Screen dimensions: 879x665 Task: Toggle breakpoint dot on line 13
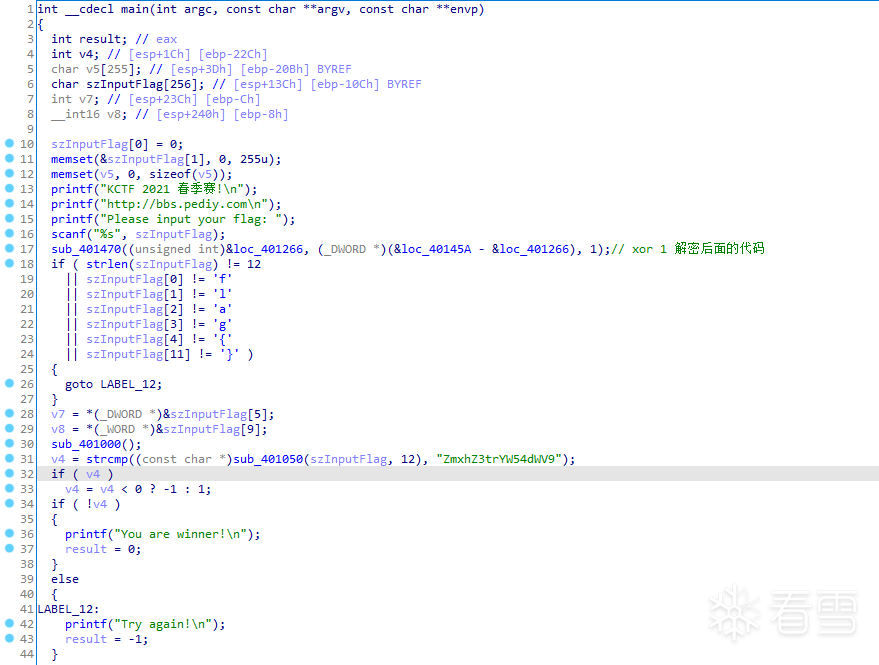click(x=9, y=188)
